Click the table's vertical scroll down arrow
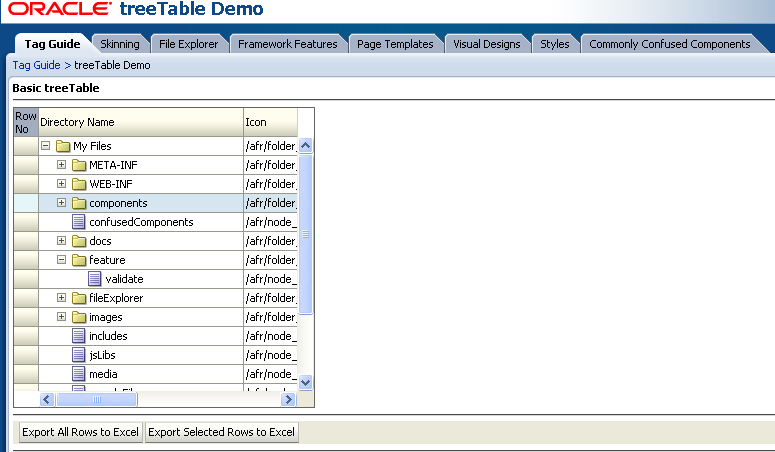 pos(306,382)
